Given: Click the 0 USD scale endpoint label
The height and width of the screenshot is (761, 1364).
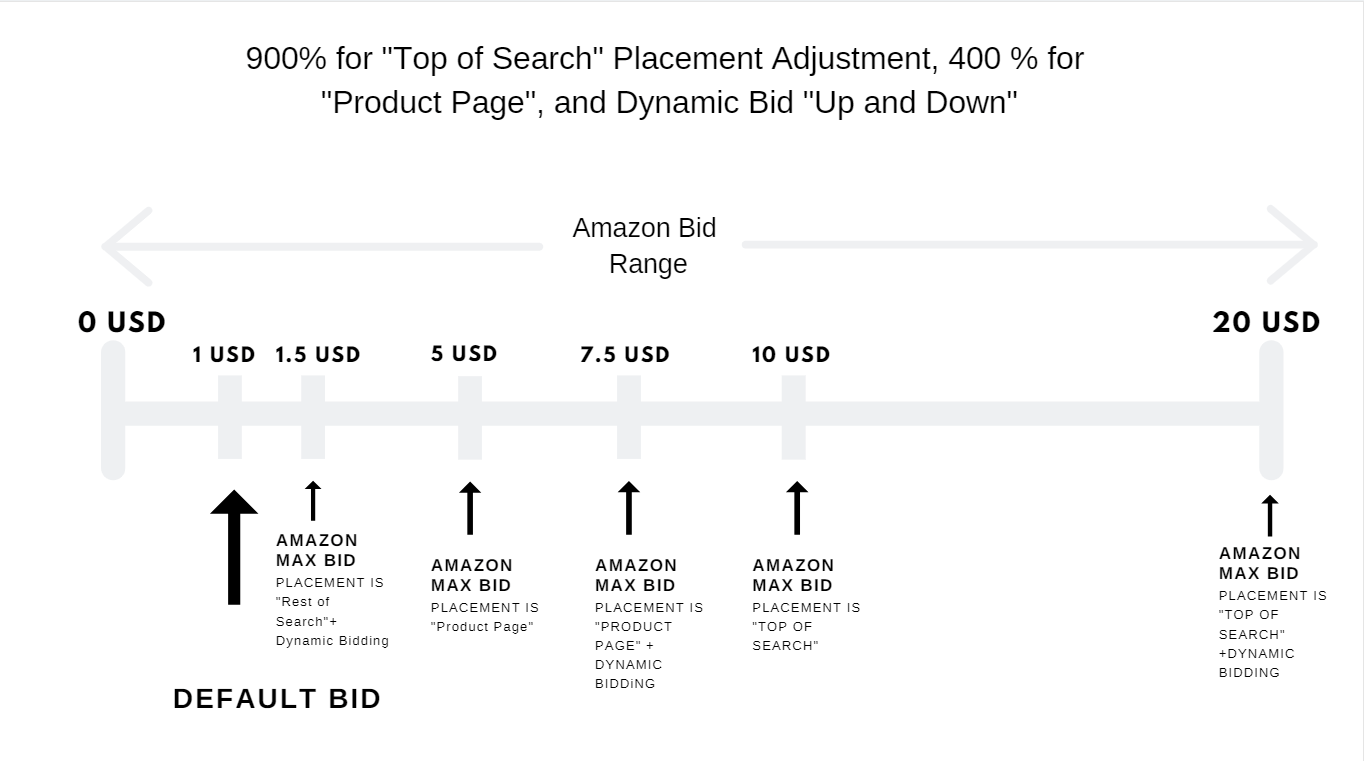Looking at the screenshot, I should point(122,323).
